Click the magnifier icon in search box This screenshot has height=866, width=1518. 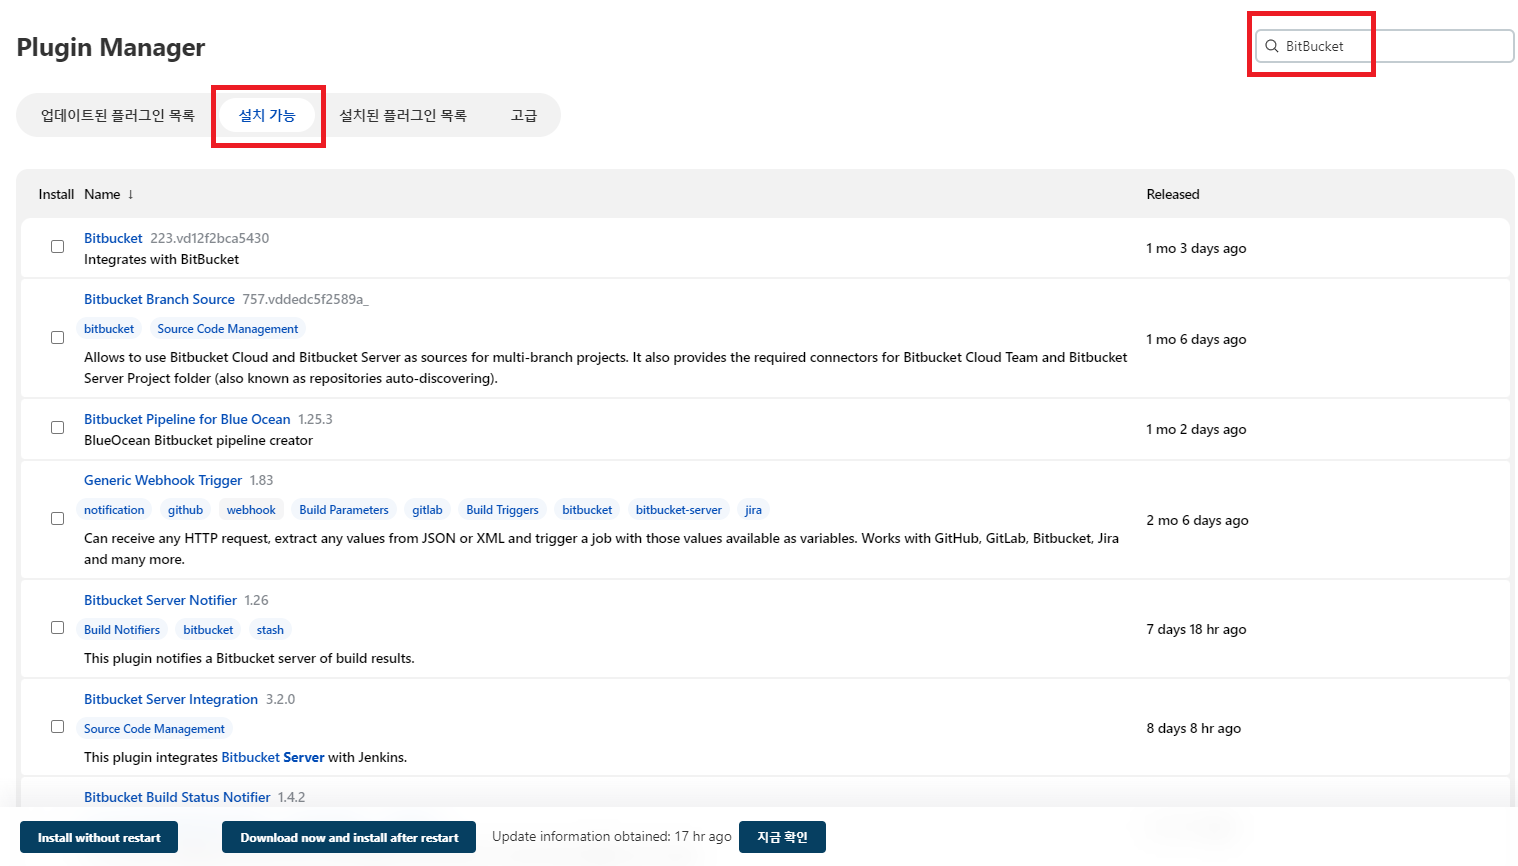(x=1272, y=46)
